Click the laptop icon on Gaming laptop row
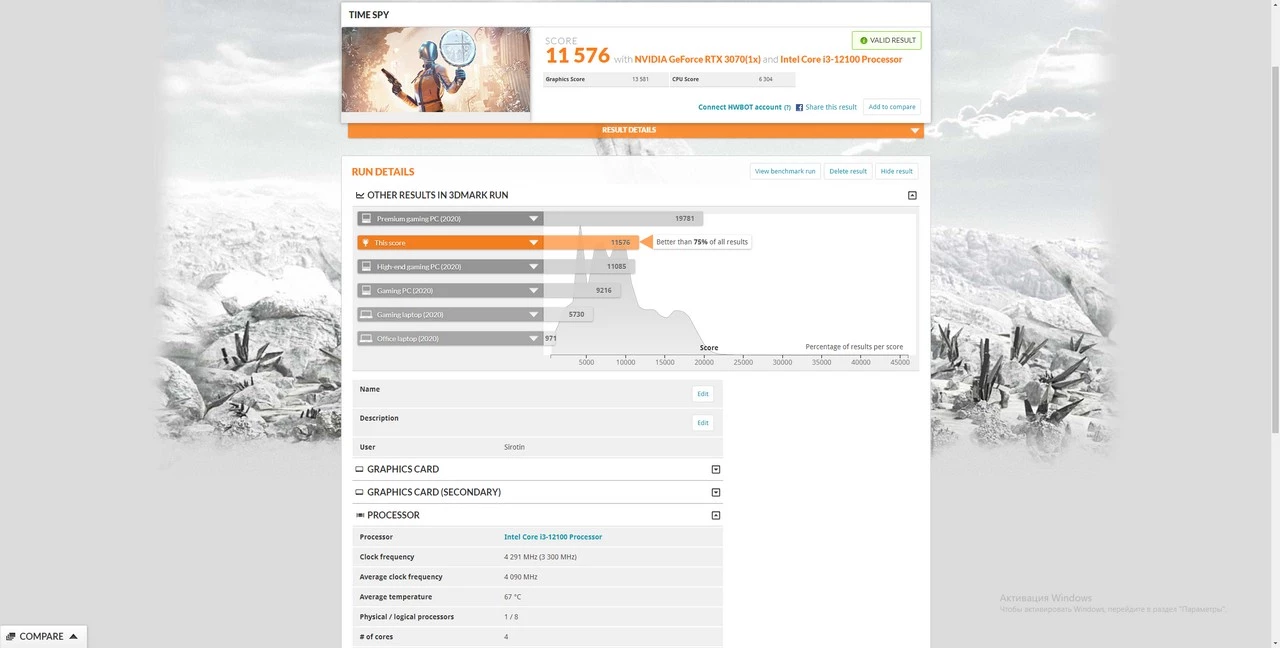Viewport: 1280px width, 648px height. click(x=367, y=314)
